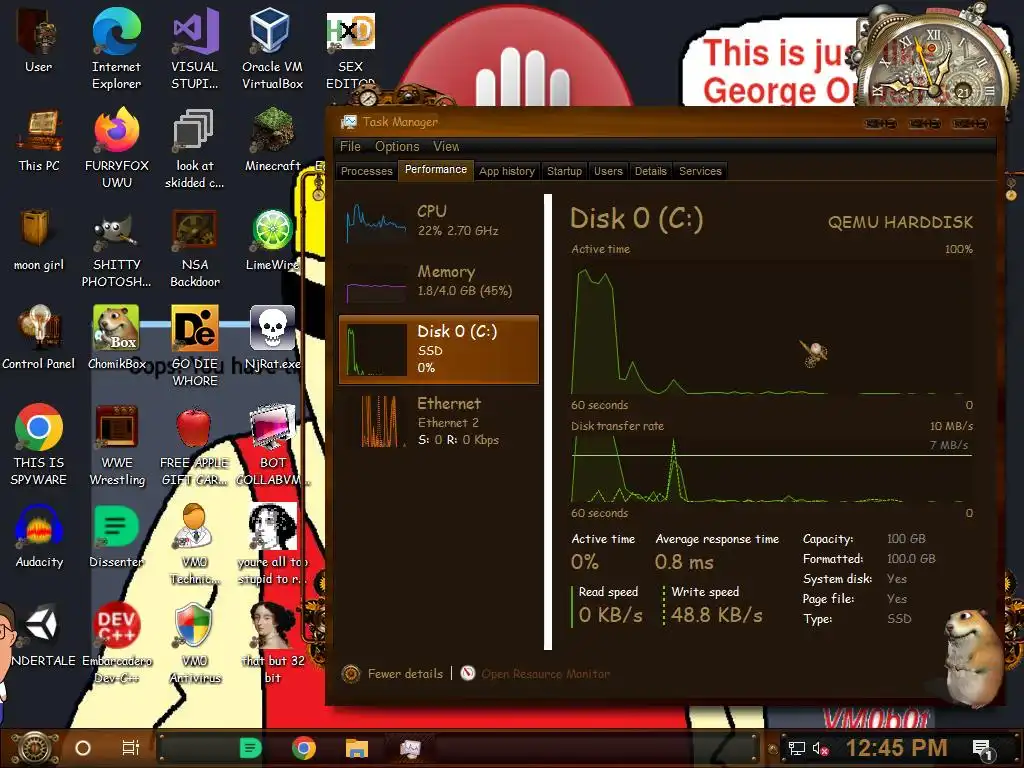
Task: Launch the LimeWire icon
Action: click(x=272, y=240)
